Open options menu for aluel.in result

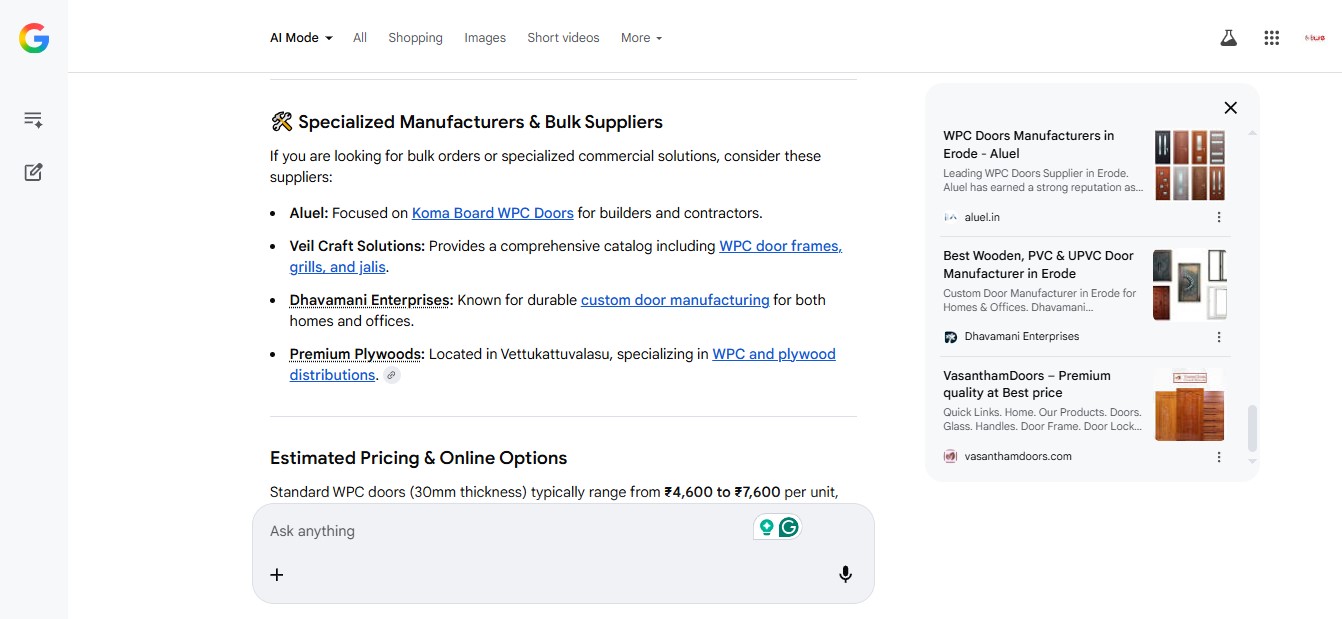tap(1219, 217)
